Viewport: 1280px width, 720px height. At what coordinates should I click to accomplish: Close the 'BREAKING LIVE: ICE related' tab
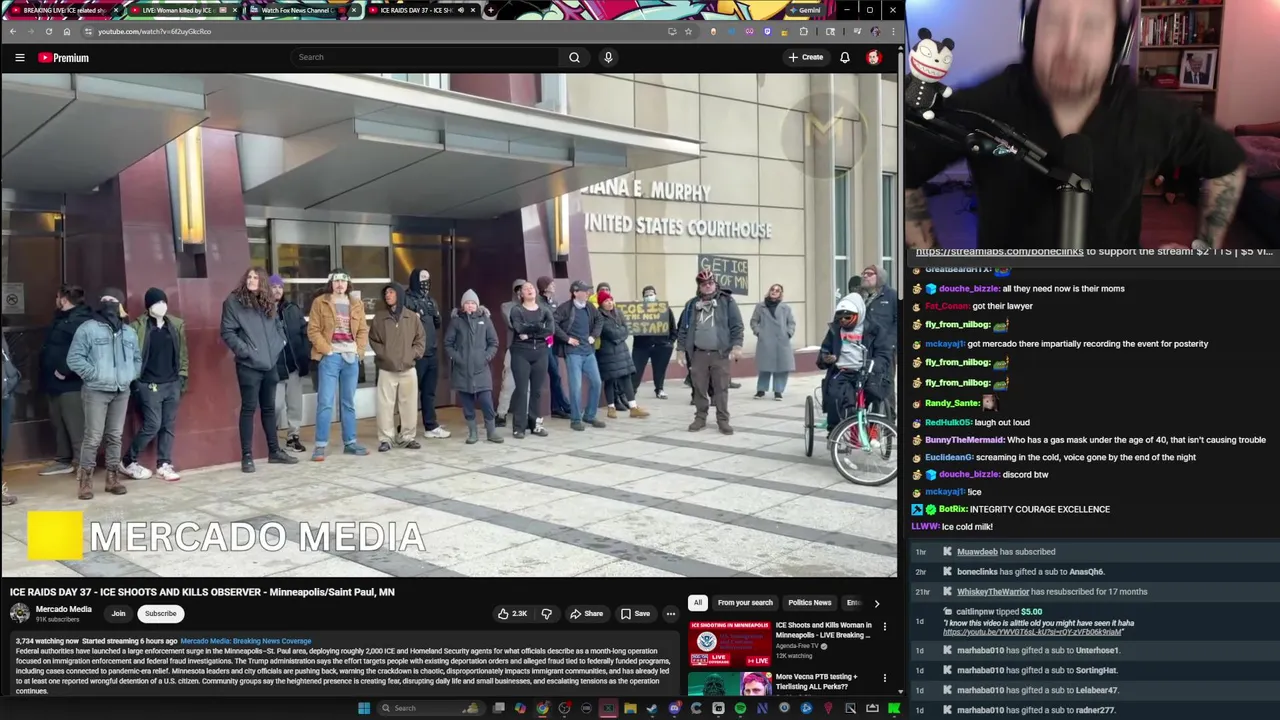[117, 10]
